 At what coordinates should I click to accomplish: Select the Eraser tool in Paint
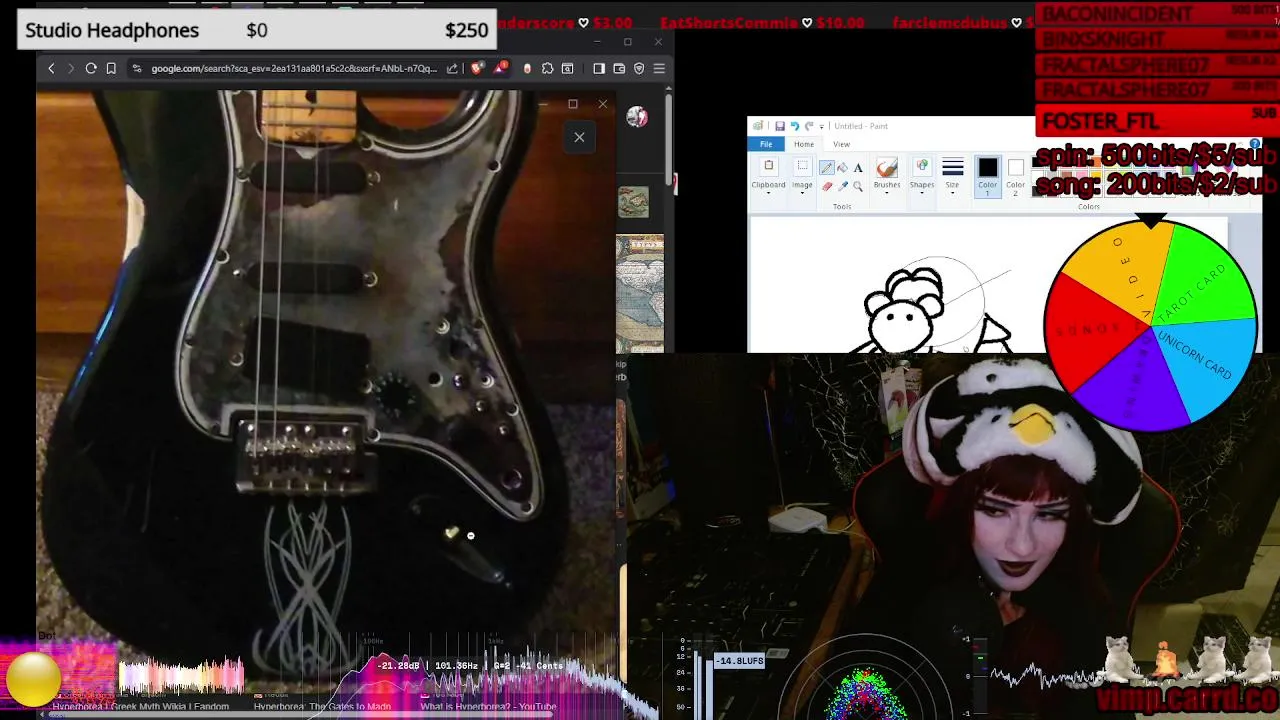click(827, 186)
